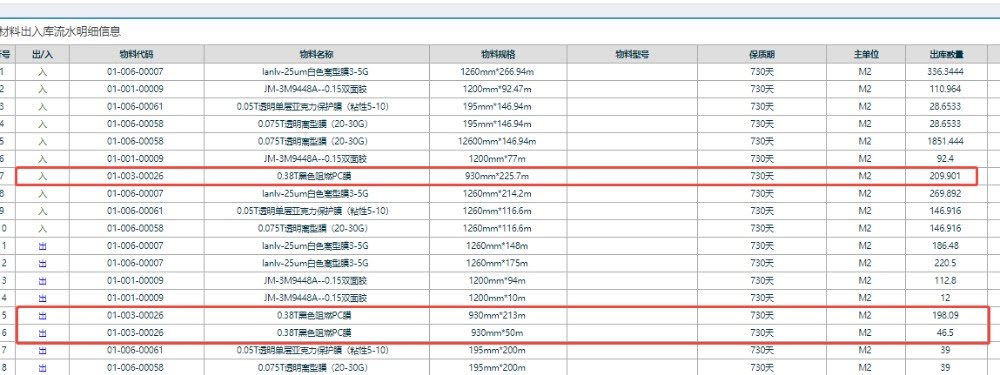Viewport: 1000px width, 375px height.
Task: Select the 930mm*213m outbound row specification
Action: click(497, 315)
